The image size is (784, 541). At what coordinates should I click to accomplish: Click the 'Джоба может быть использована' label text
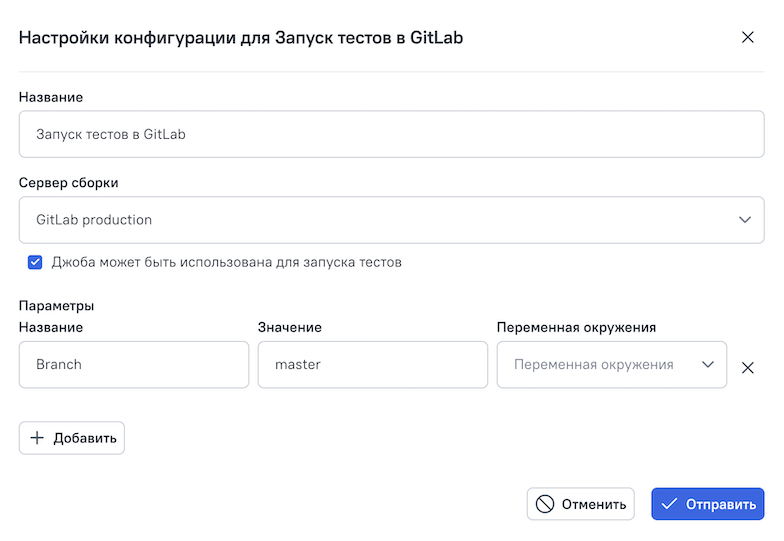point(226,263)
